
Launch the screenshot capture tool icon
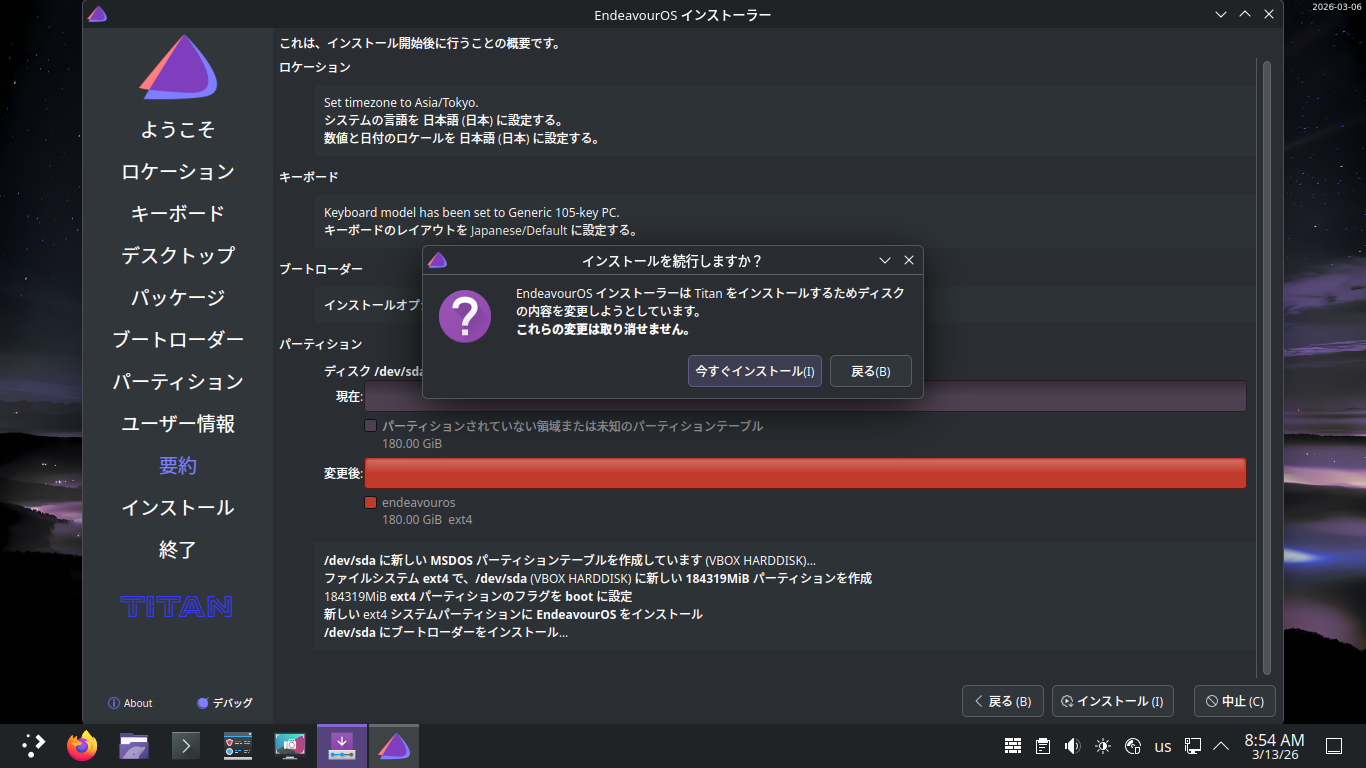pos(290,746)
